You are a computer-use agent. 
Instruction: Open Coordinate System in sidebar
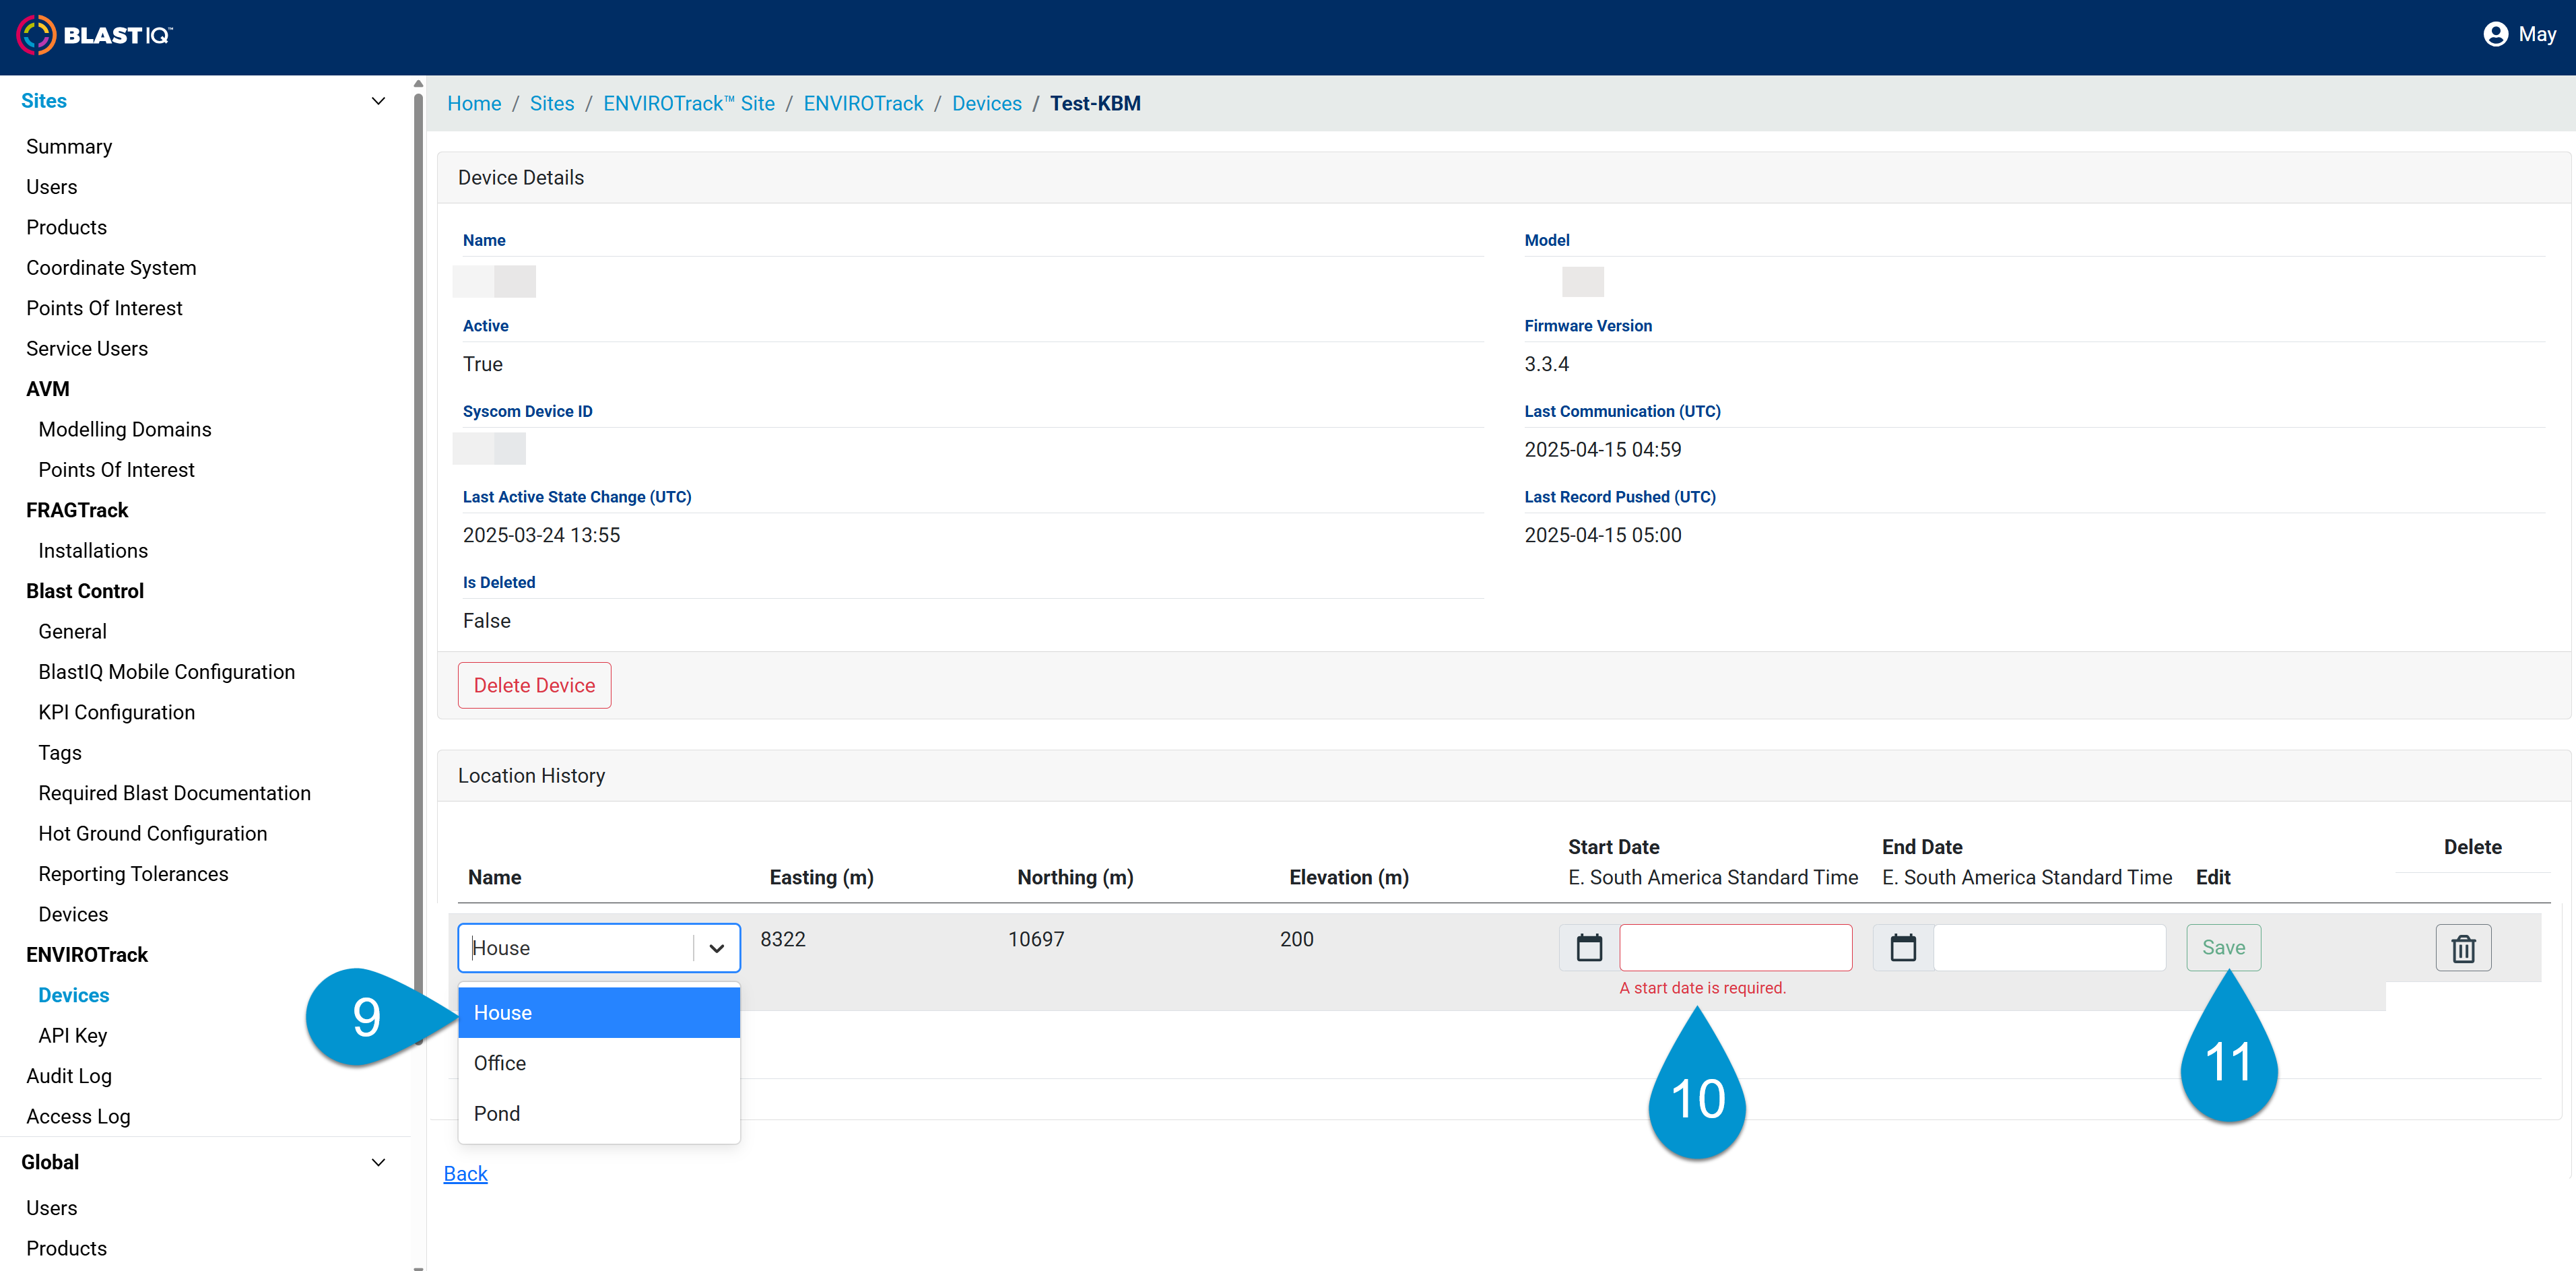(x=111, y=268)
